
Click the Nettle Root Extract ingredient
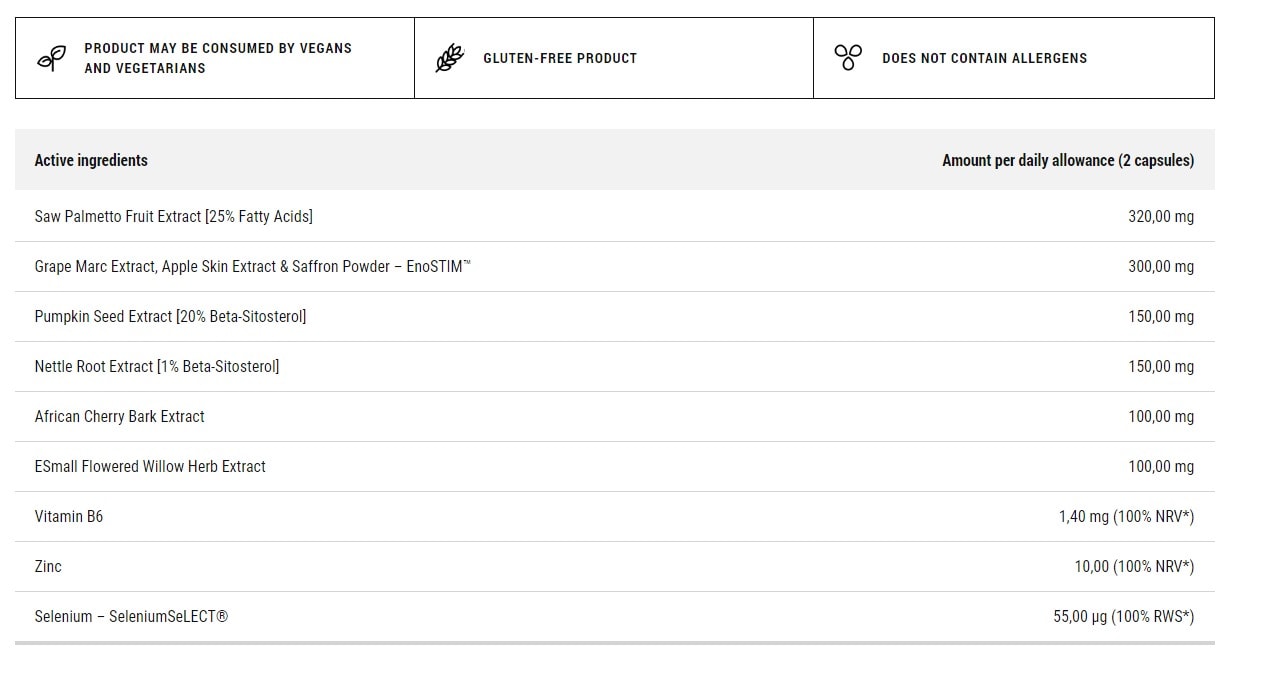(157, 366)
